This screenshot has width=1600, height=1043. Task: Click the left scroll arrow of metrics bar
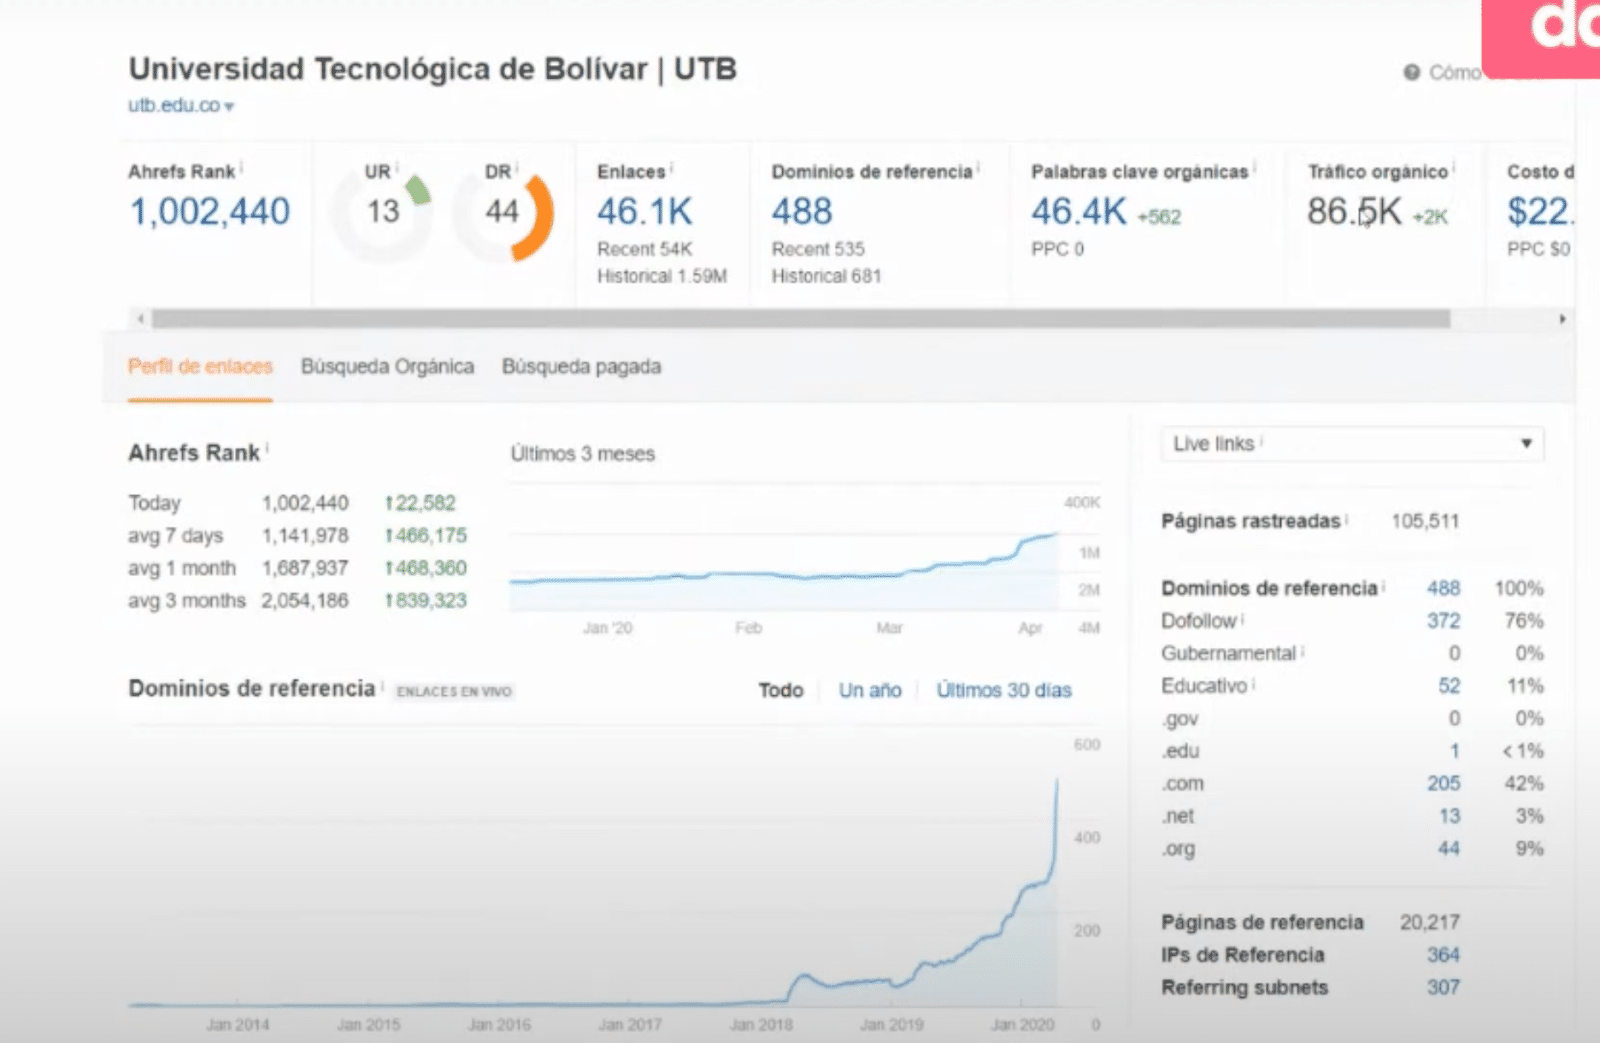(141, 319)
